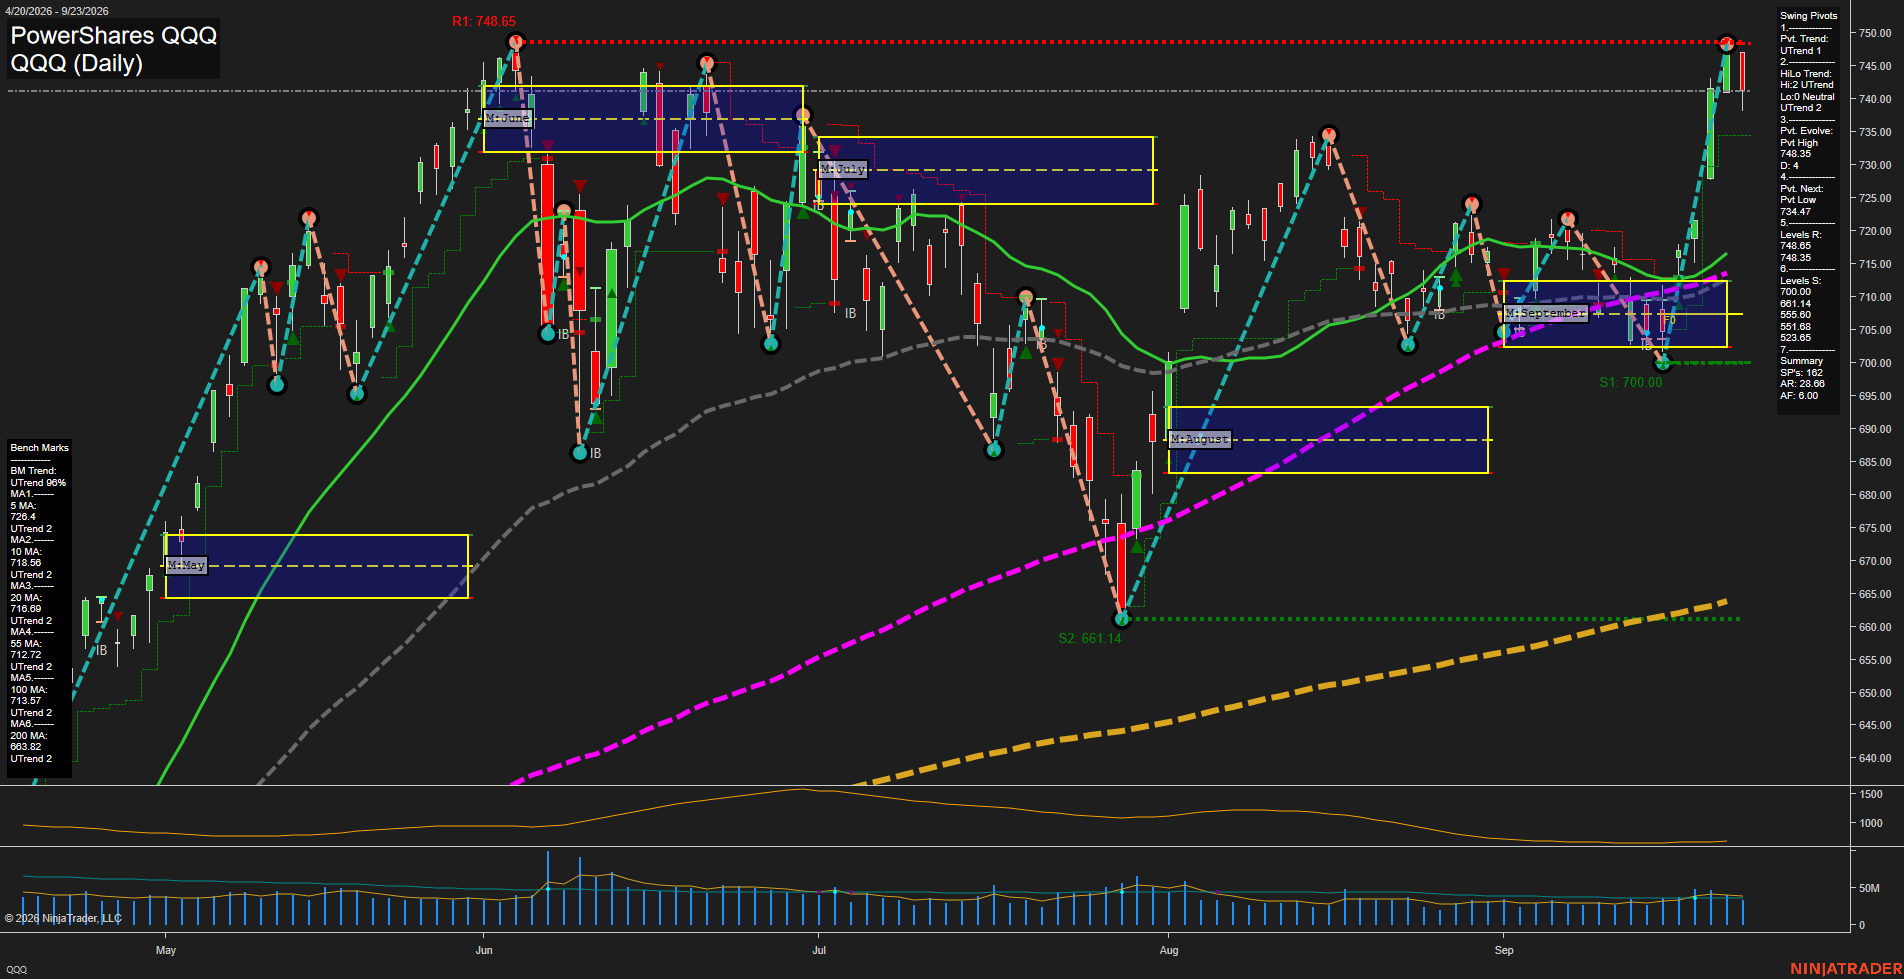Image resolution: width=1904 pixels, height=979 pixels.
Task: Click the Jul label on time axis
Action: point(819,950)
